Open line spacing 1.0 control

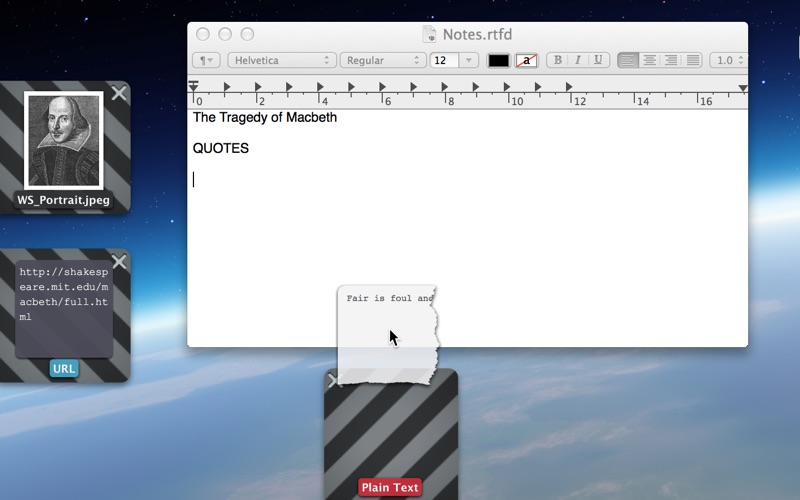tap(729, 60)
